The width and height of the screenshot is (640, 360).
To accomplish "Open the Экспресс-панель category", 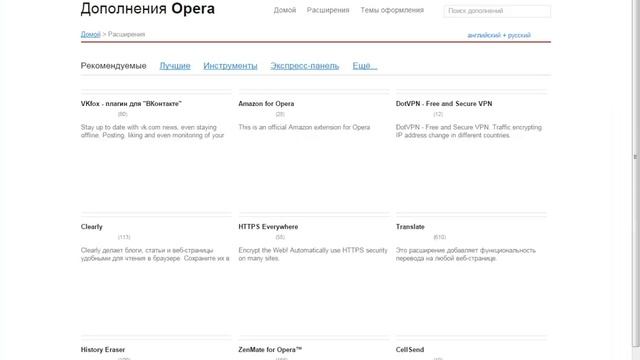I will pyautogui.click(x=304, y=66).
